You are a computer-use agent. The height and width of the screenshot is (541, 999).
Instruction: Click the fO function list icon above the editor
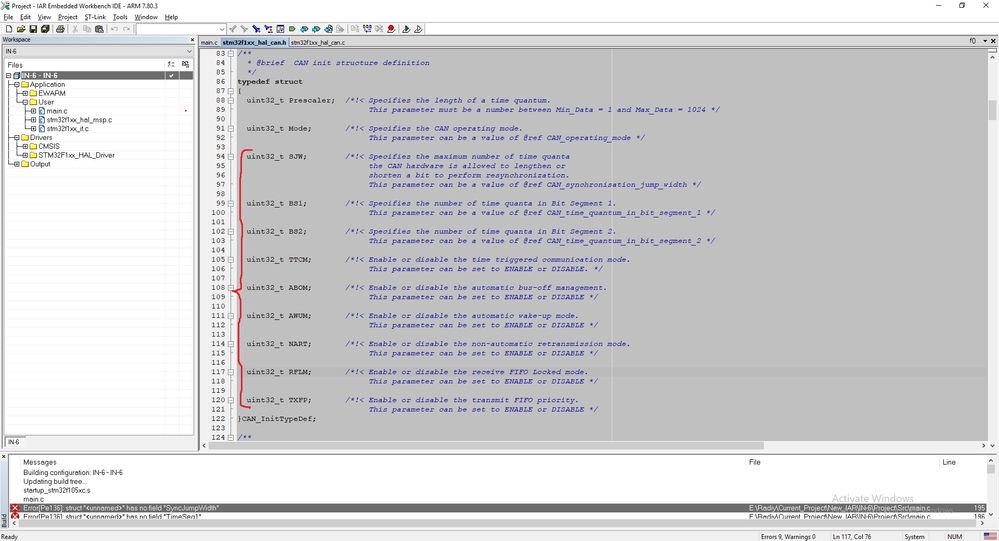coord(972,41)
